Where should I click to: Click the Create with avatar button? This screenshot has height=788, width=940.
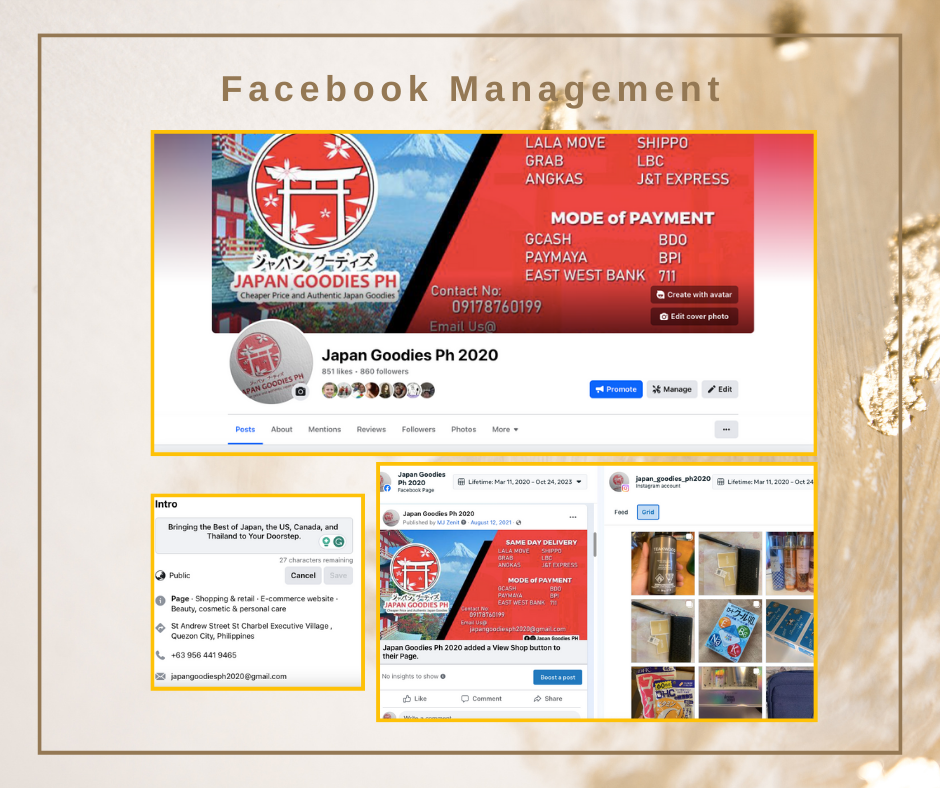click(x=694, y=294)
